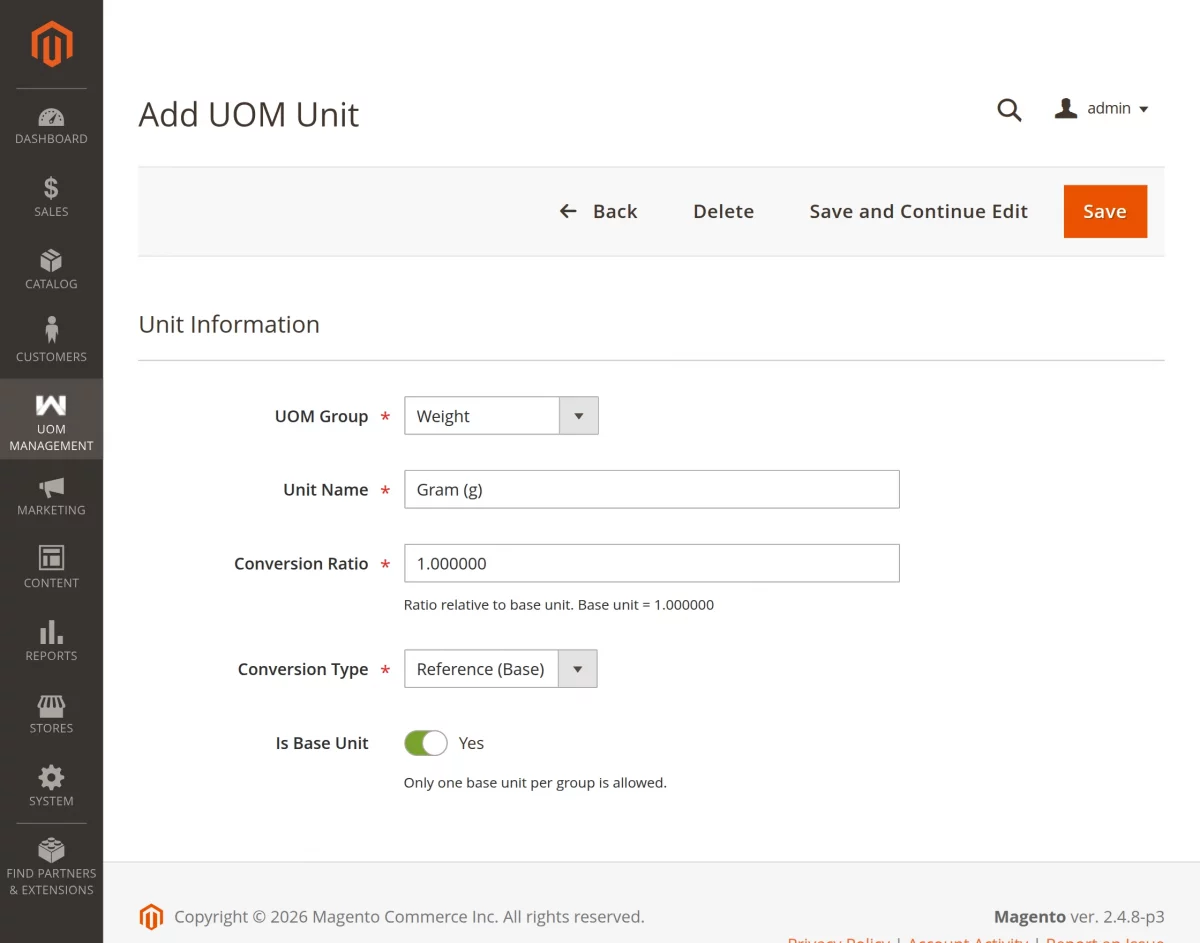Open the System sidebar section
The image size is (1200, 943).
pos(51,785)
